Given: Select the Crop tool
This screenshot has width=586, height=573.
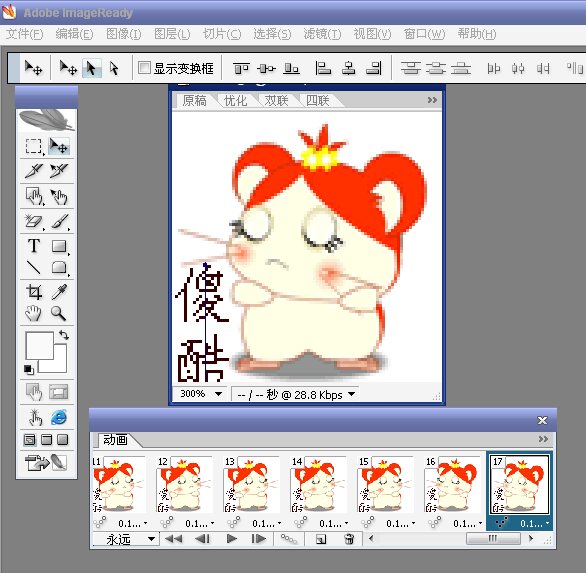Looking at the screenshot, I should pos(34,292).
